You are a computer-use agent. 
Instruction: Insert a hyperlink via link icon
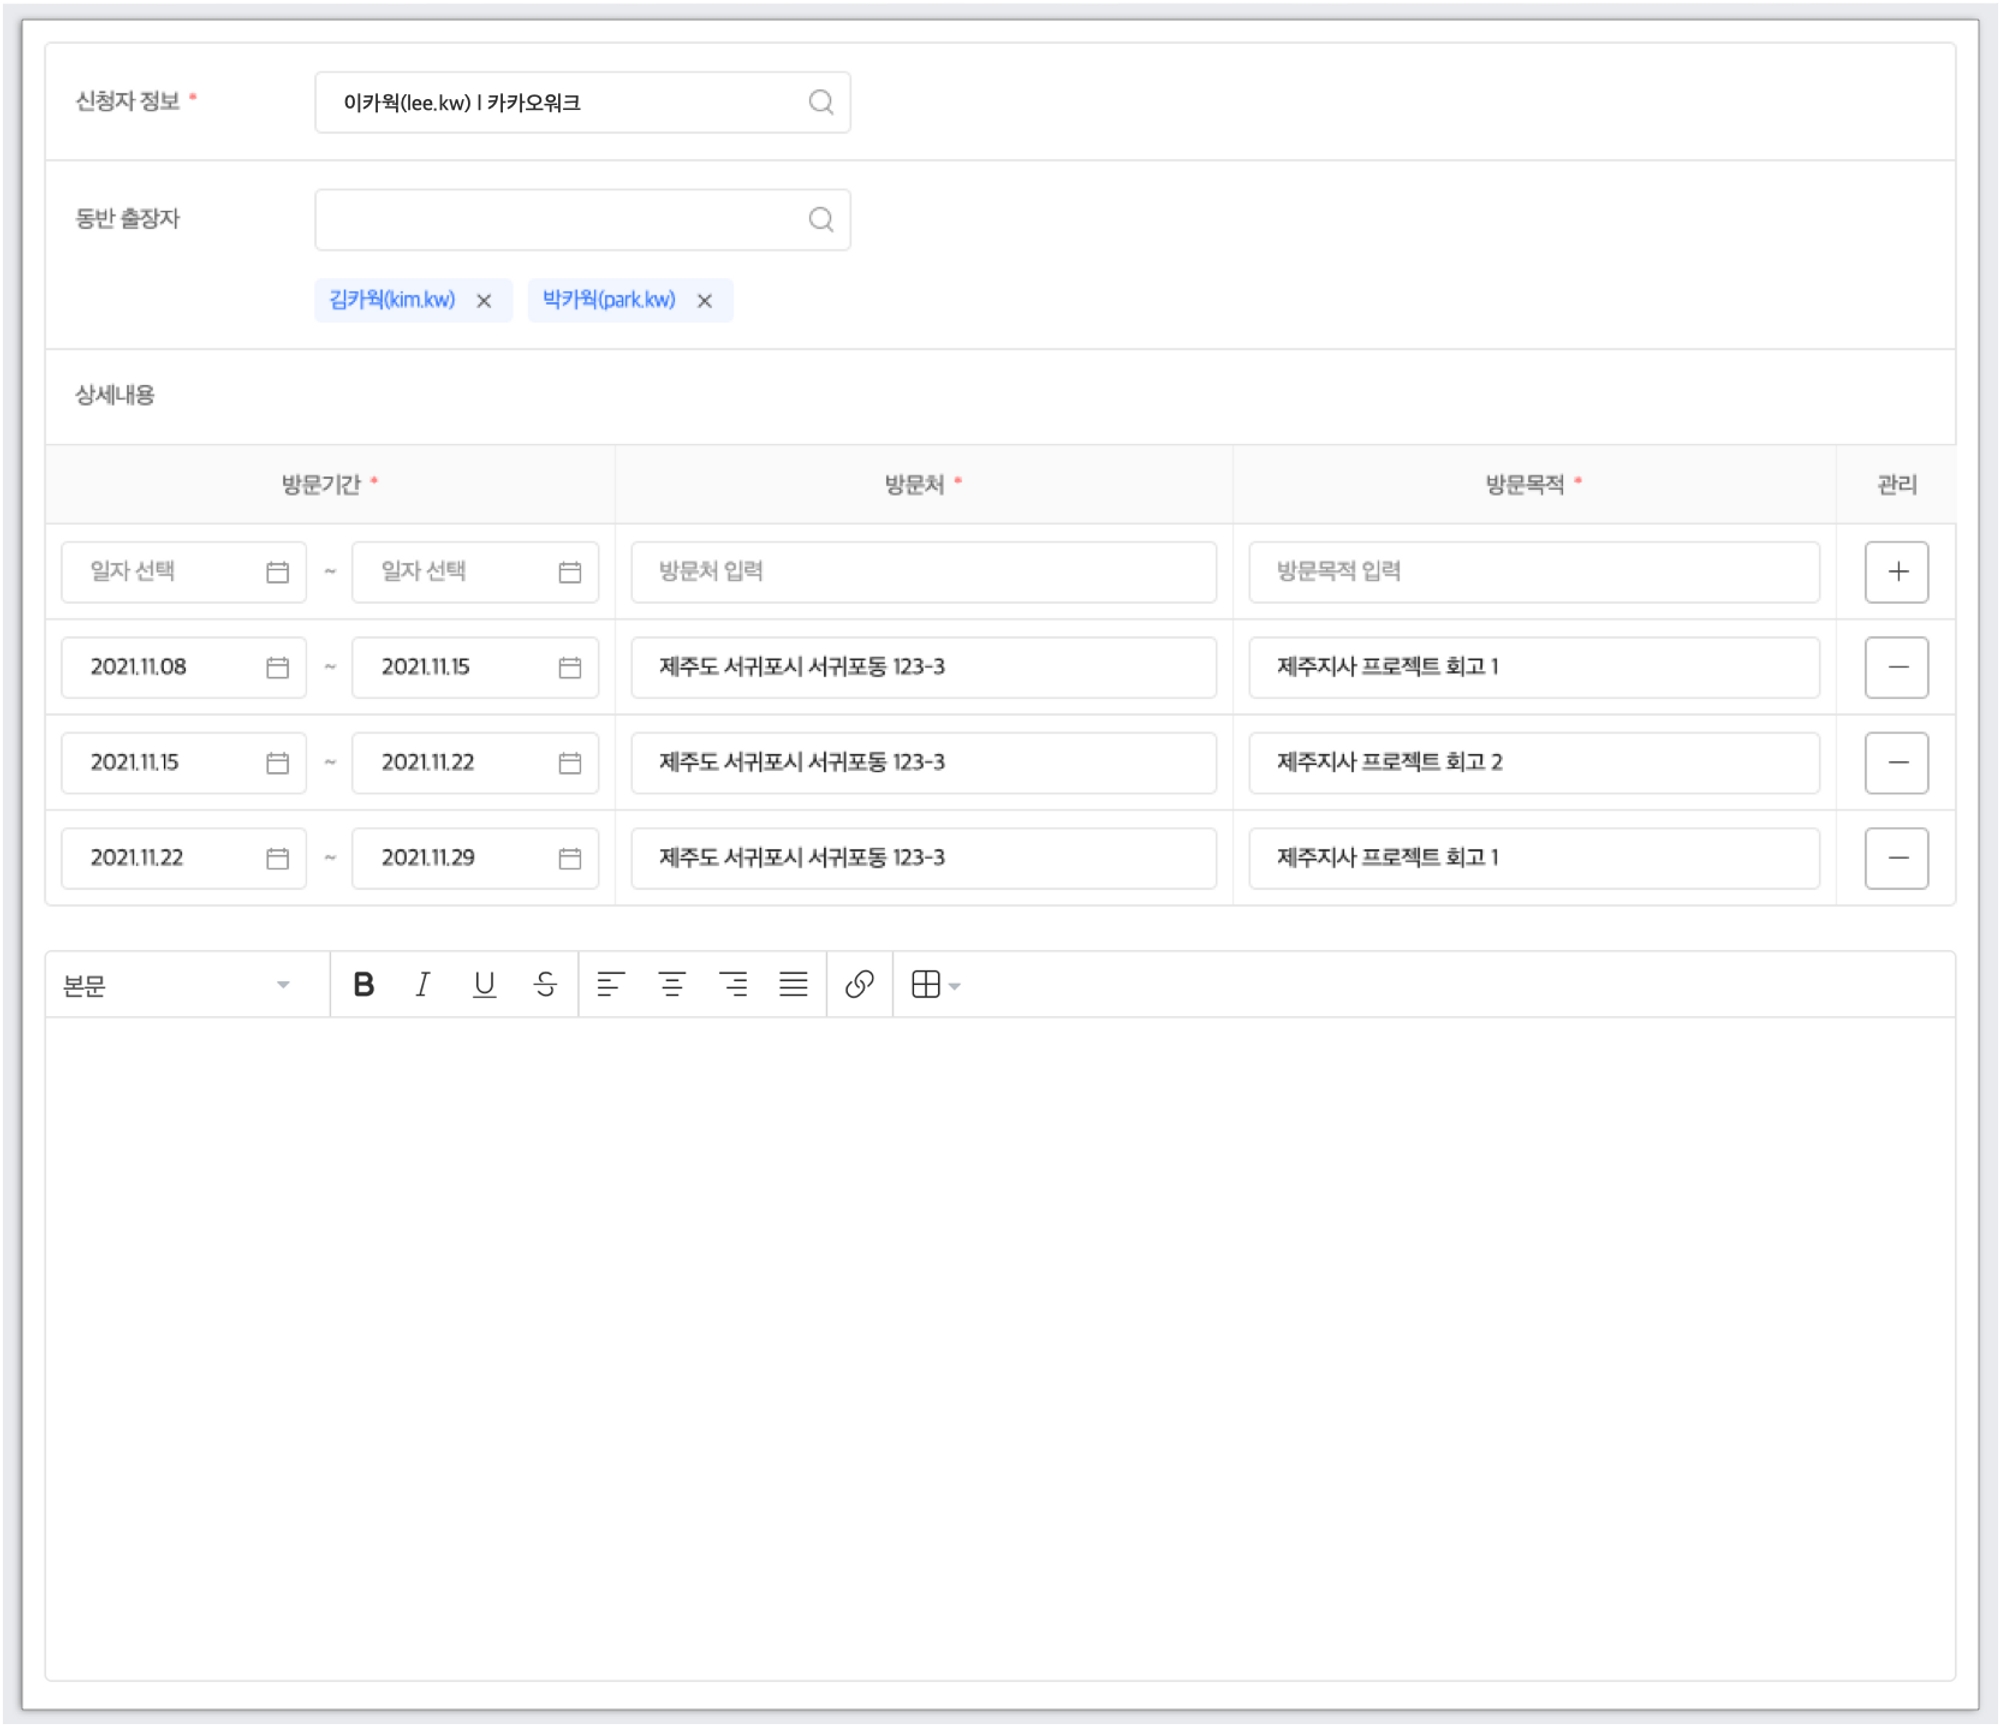(859, 985)
